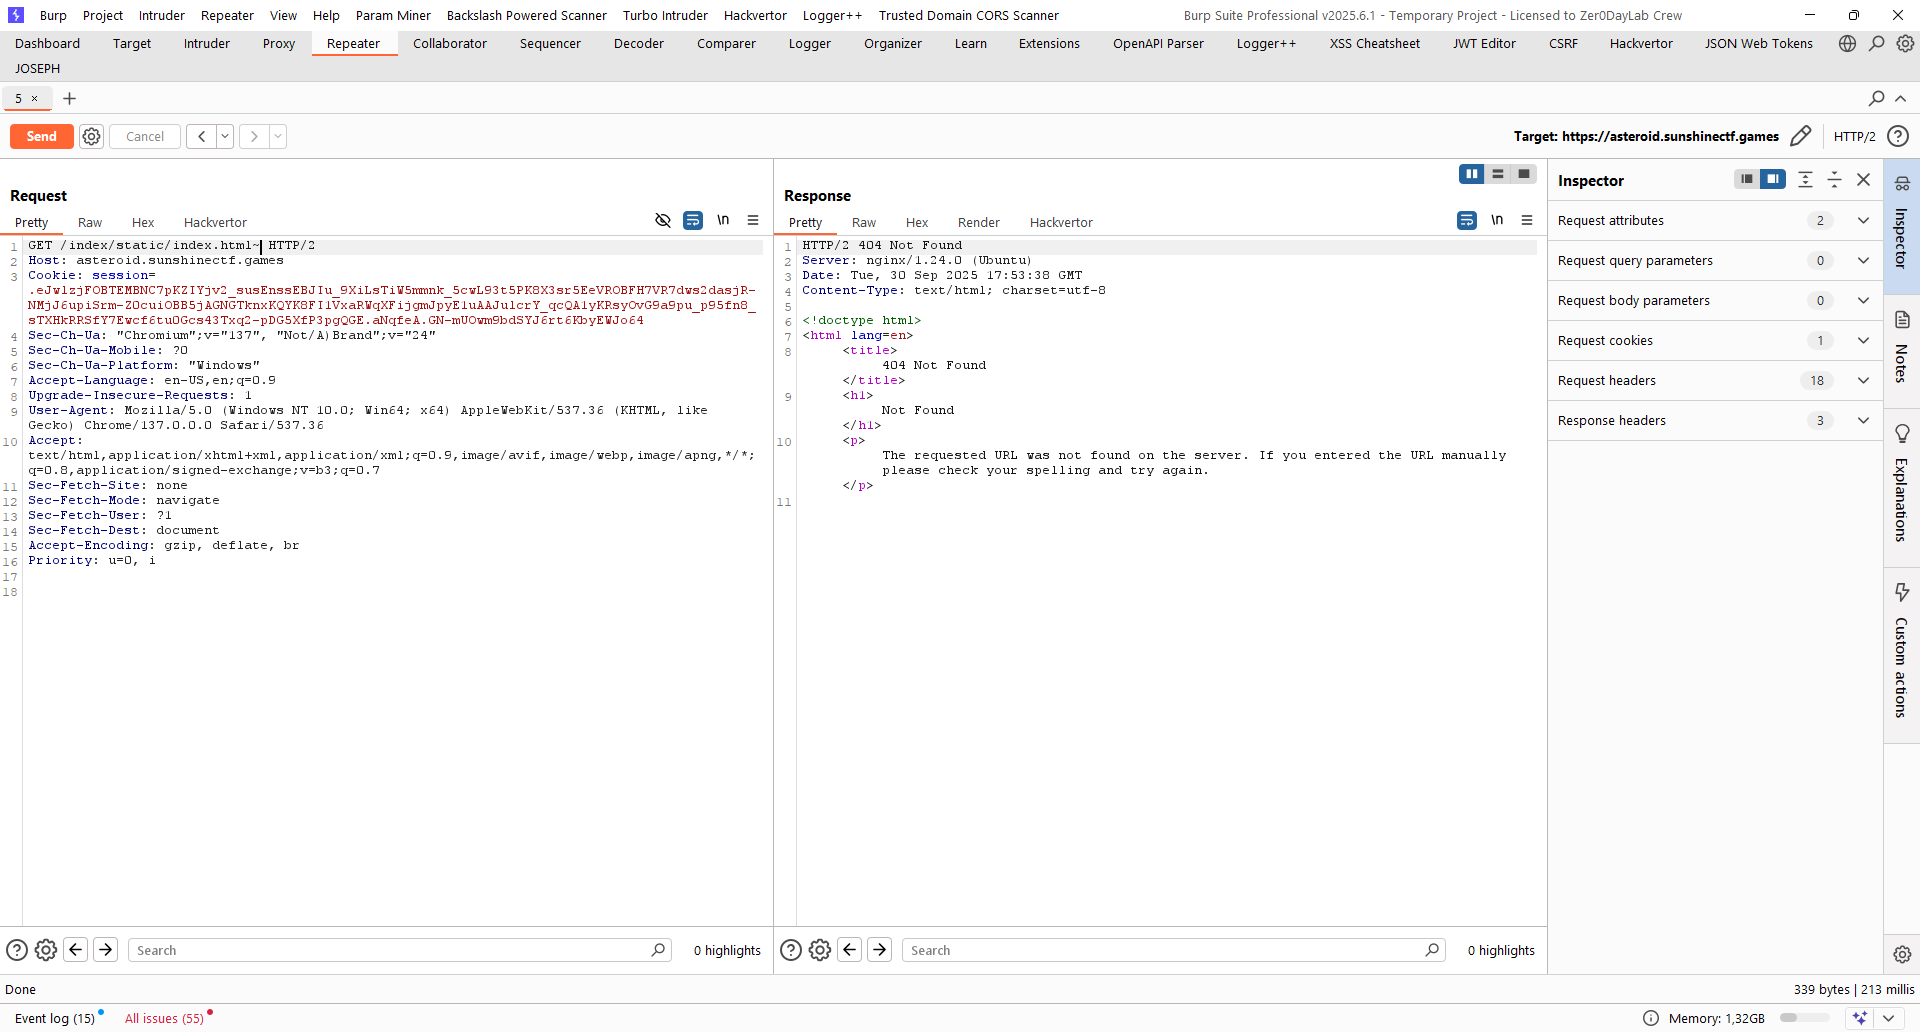Click the Cancel button
1920x1032 pixels.
point(145,137)
